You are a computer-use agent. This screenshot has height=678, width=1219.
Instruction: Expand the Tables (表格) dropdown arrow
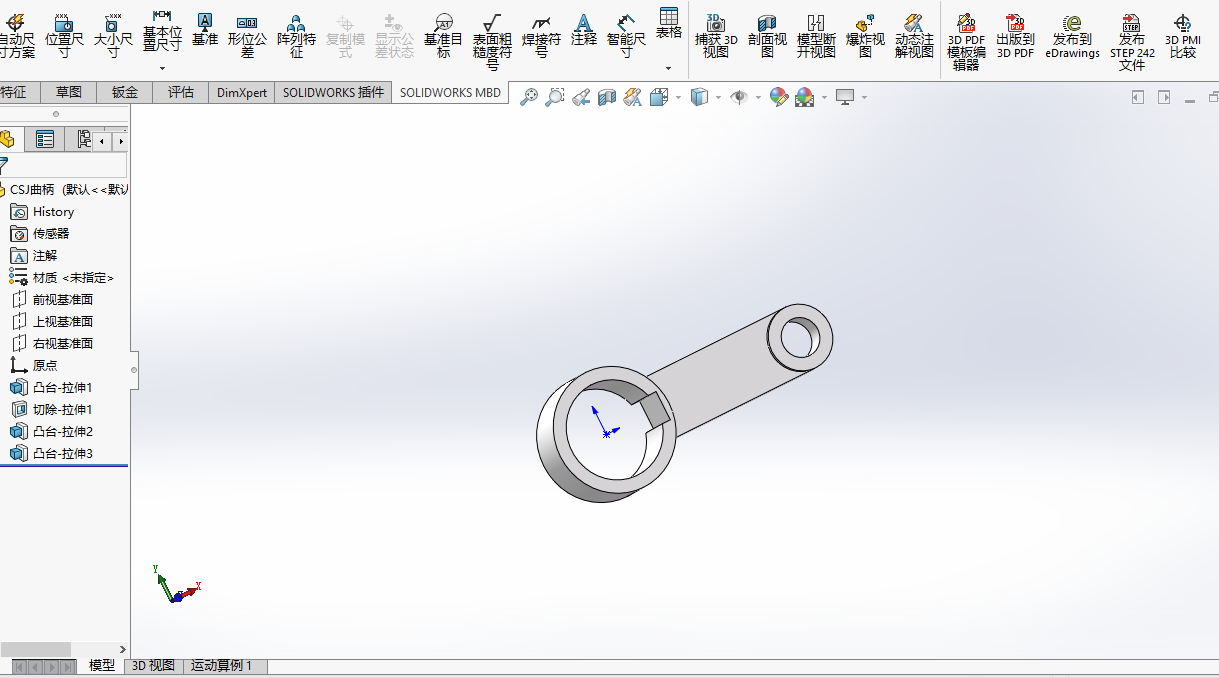point(668,68)
